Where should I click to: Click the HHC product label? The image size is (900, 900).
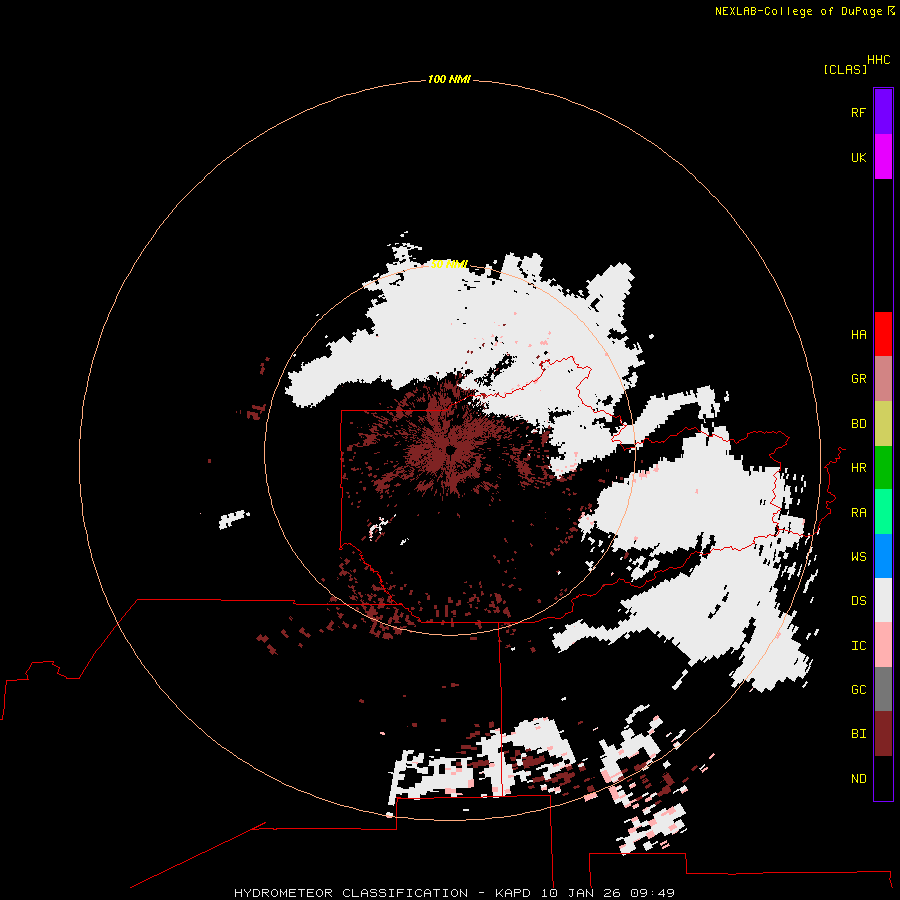[x=879, y=60]
